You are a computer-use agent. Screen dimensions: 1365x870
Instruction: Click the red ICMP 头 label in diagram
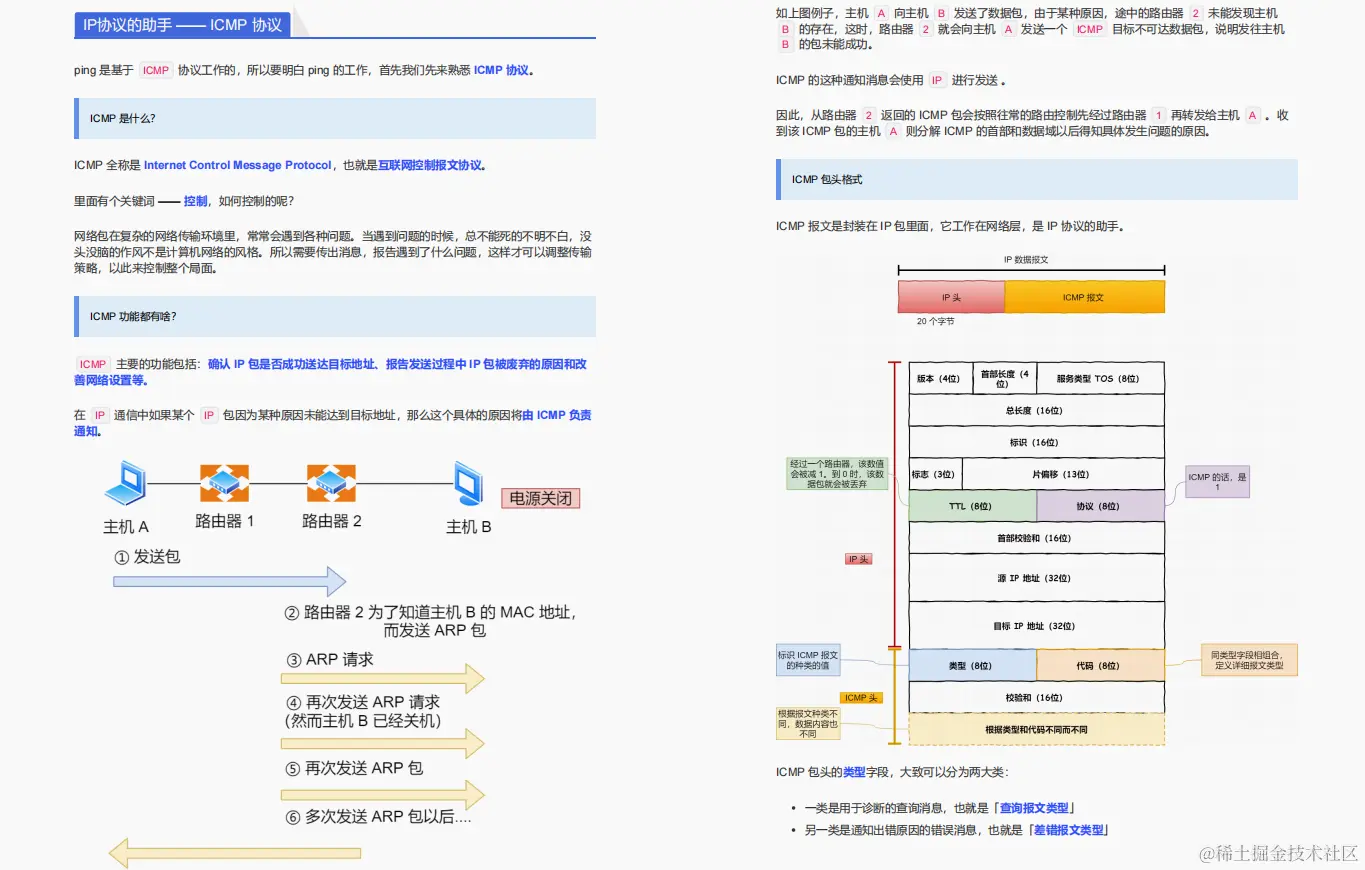[x=860, y=697]
